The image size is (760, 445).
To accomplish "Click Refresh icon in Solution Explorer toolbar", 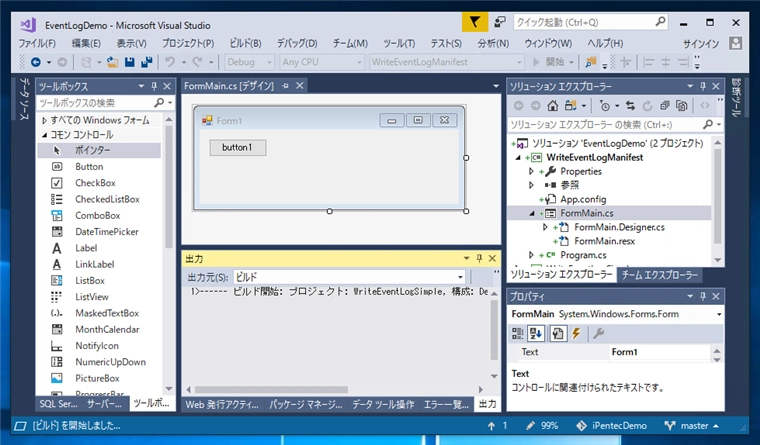I will coord(648,106).
